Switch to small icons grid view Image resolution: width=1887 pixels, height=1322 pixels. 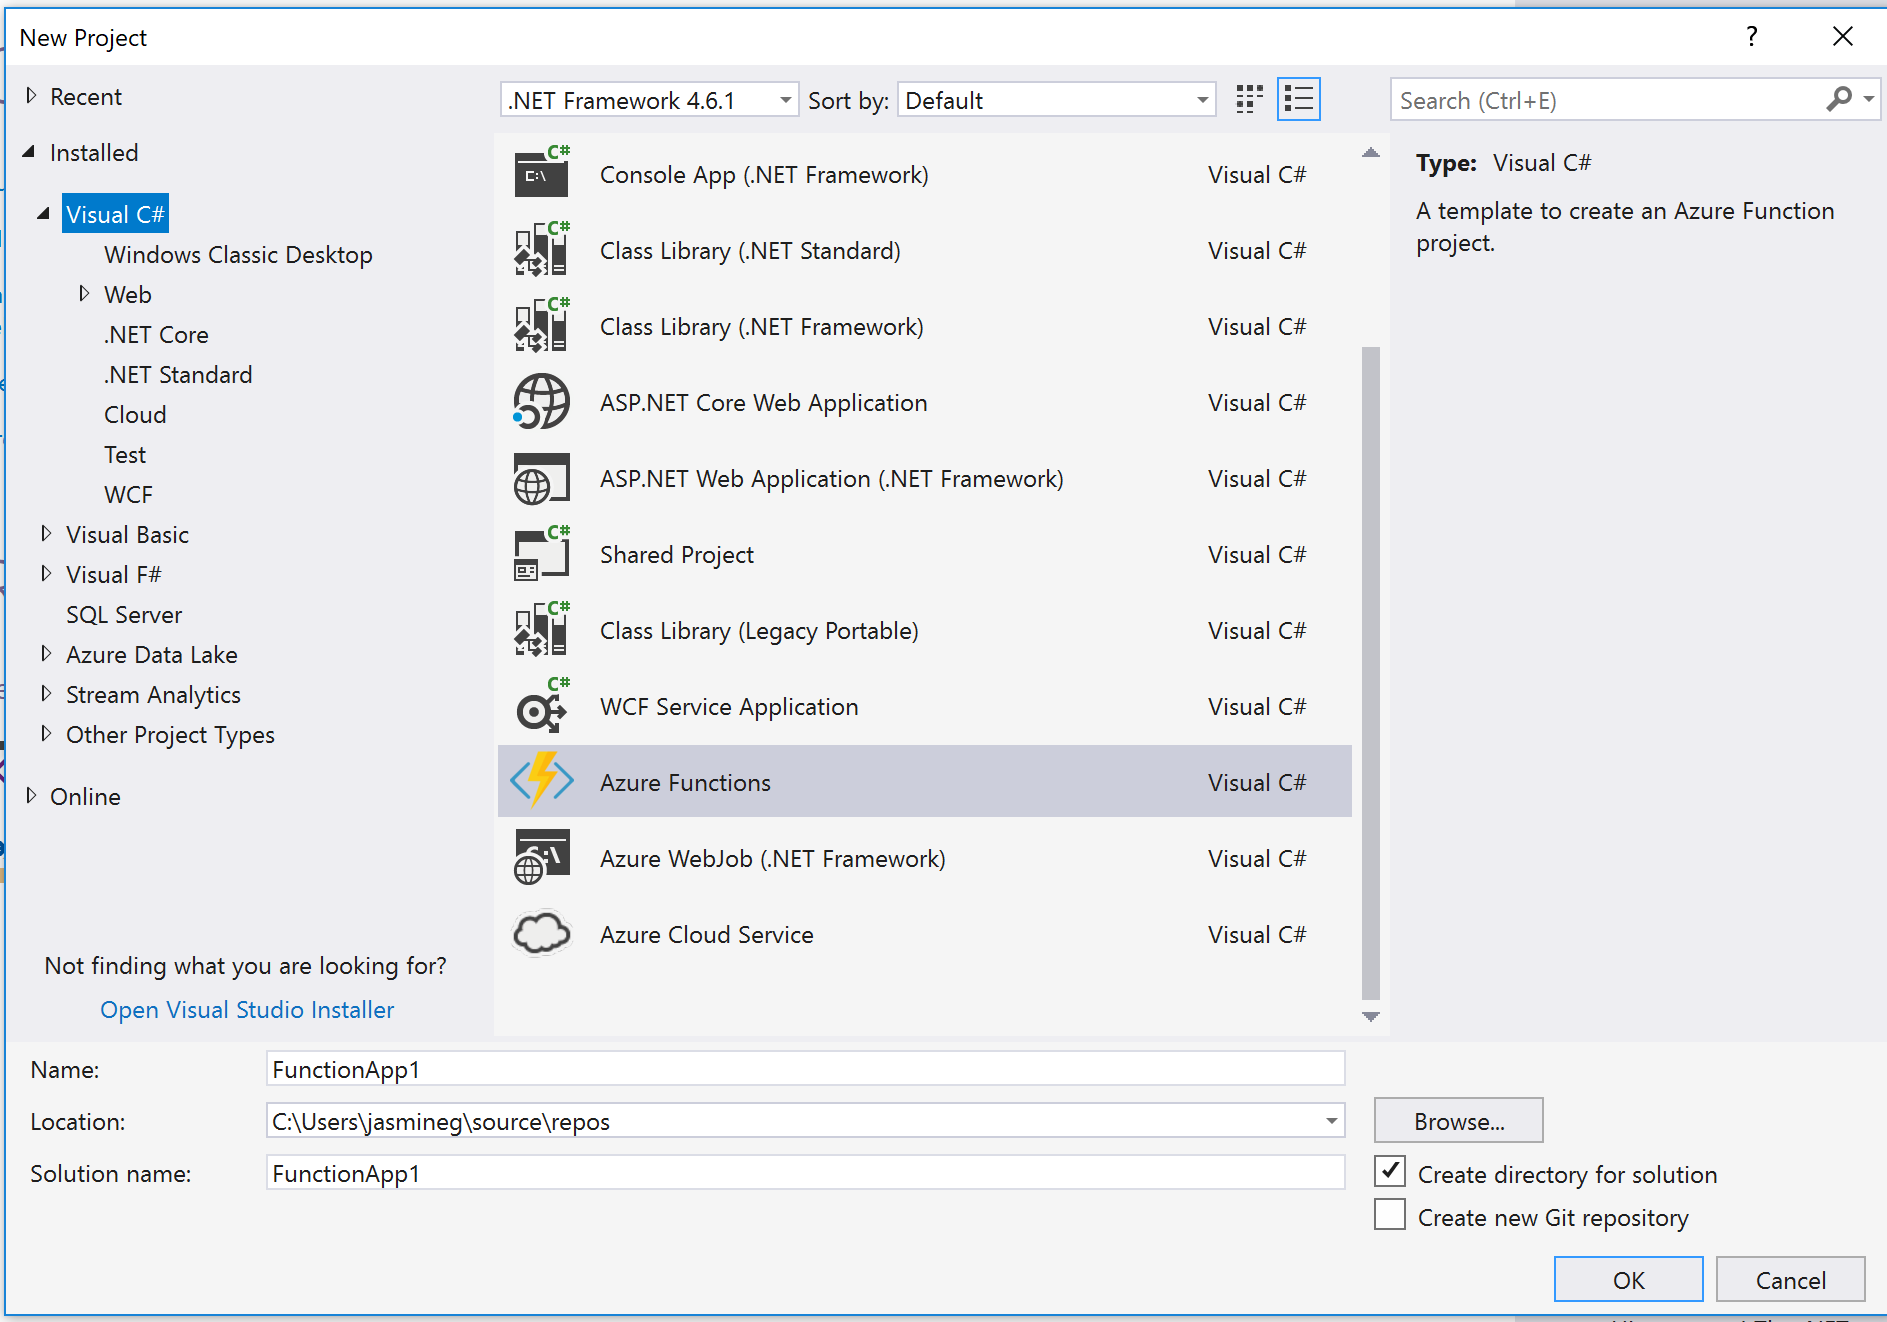coord(1249,99)
